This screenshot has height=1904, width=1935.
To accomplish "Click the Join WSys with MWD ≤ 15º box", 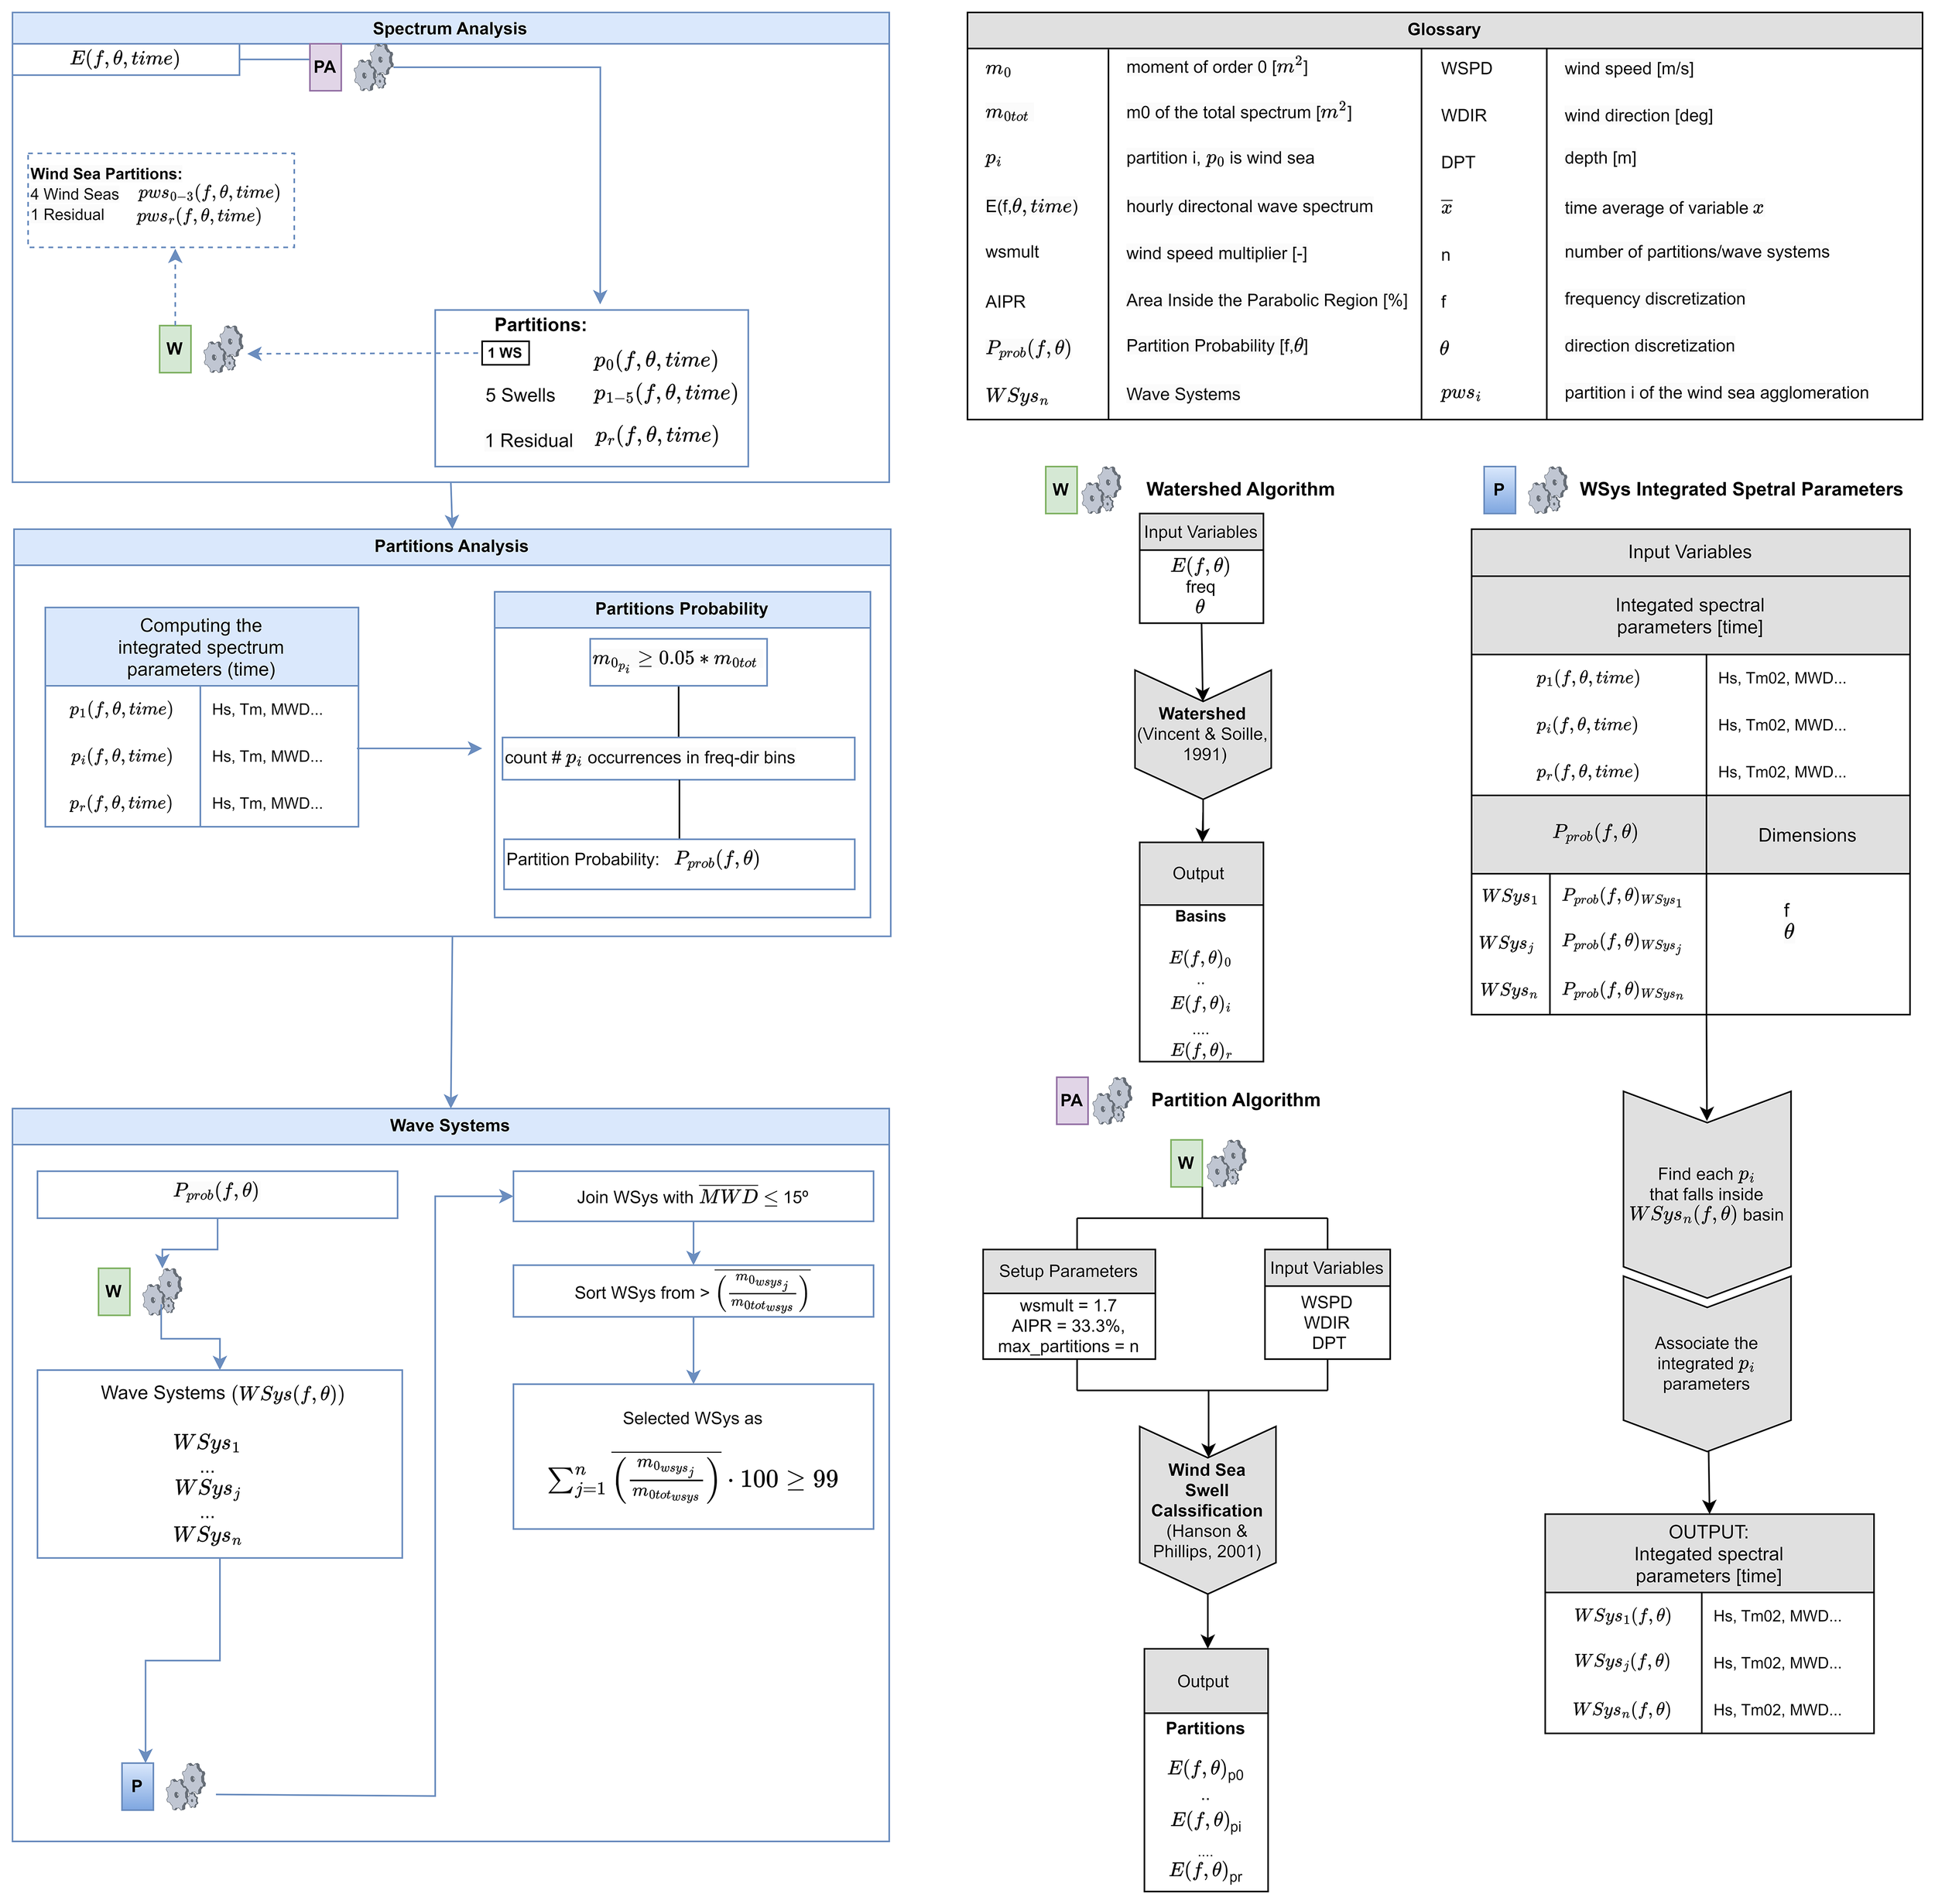I will [x=692, y=1197].
